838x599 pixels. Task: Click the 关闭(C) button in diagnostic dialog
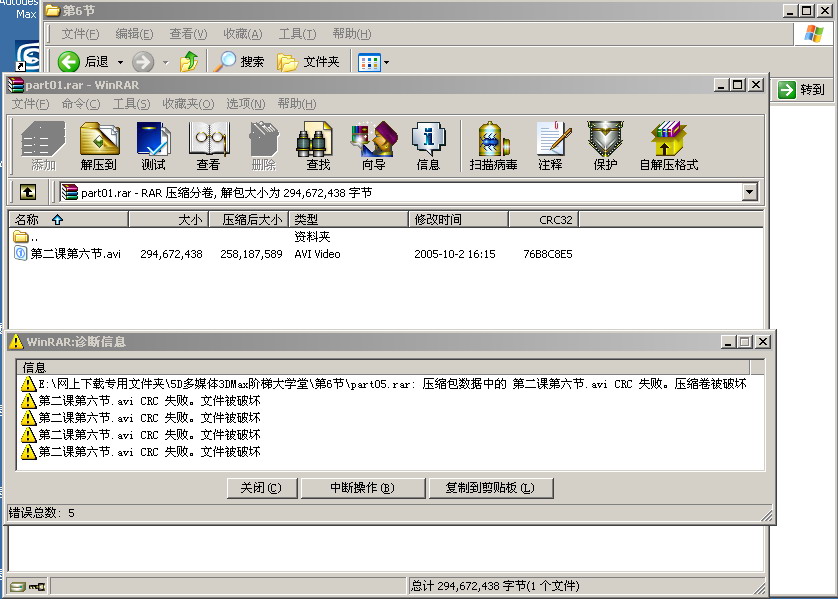click(x=262, y=488)
